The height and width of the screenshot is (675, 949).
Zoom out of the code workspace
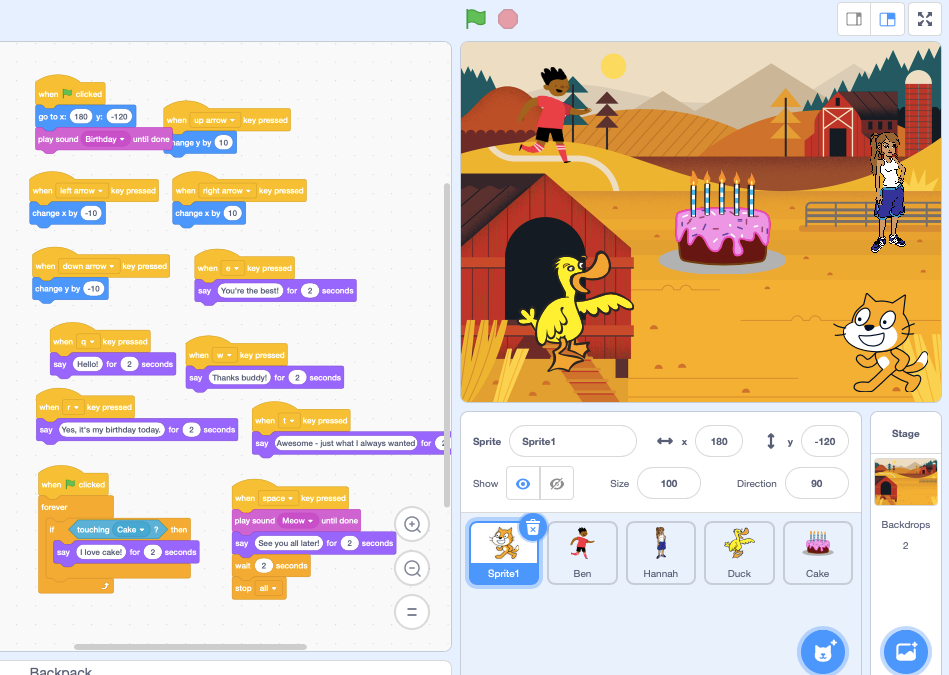click(412, 568)
